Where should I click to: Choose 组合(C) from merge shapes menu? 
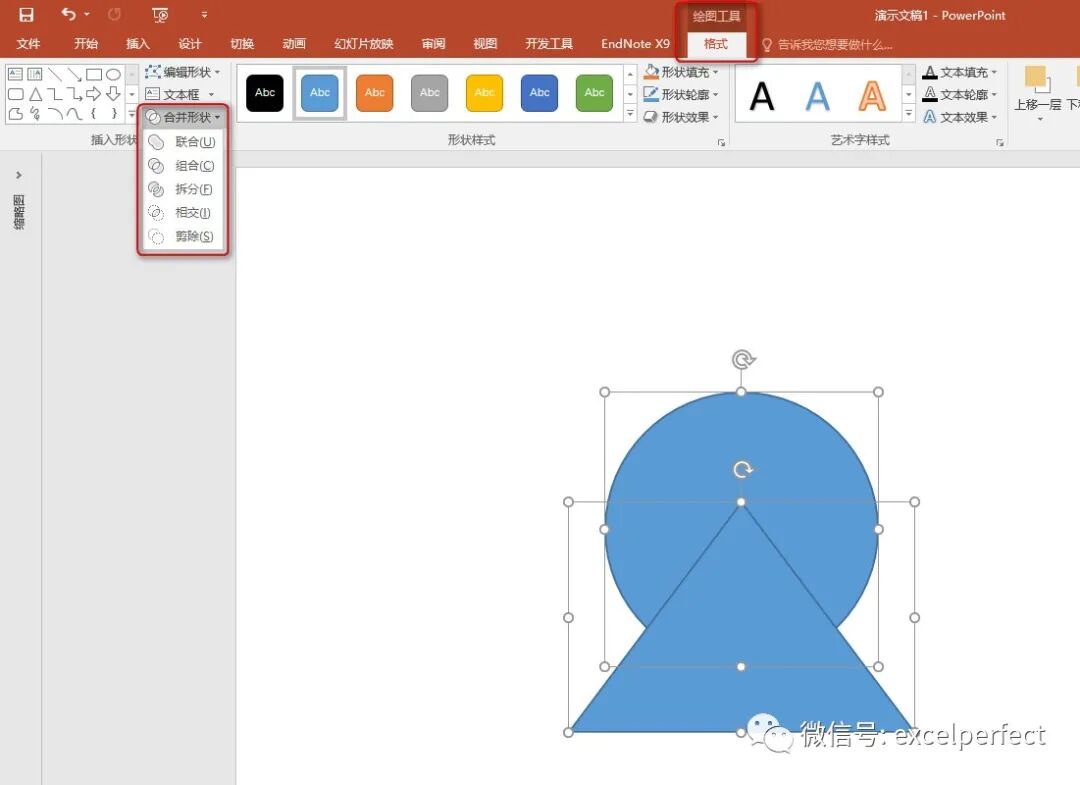(182, 166)
